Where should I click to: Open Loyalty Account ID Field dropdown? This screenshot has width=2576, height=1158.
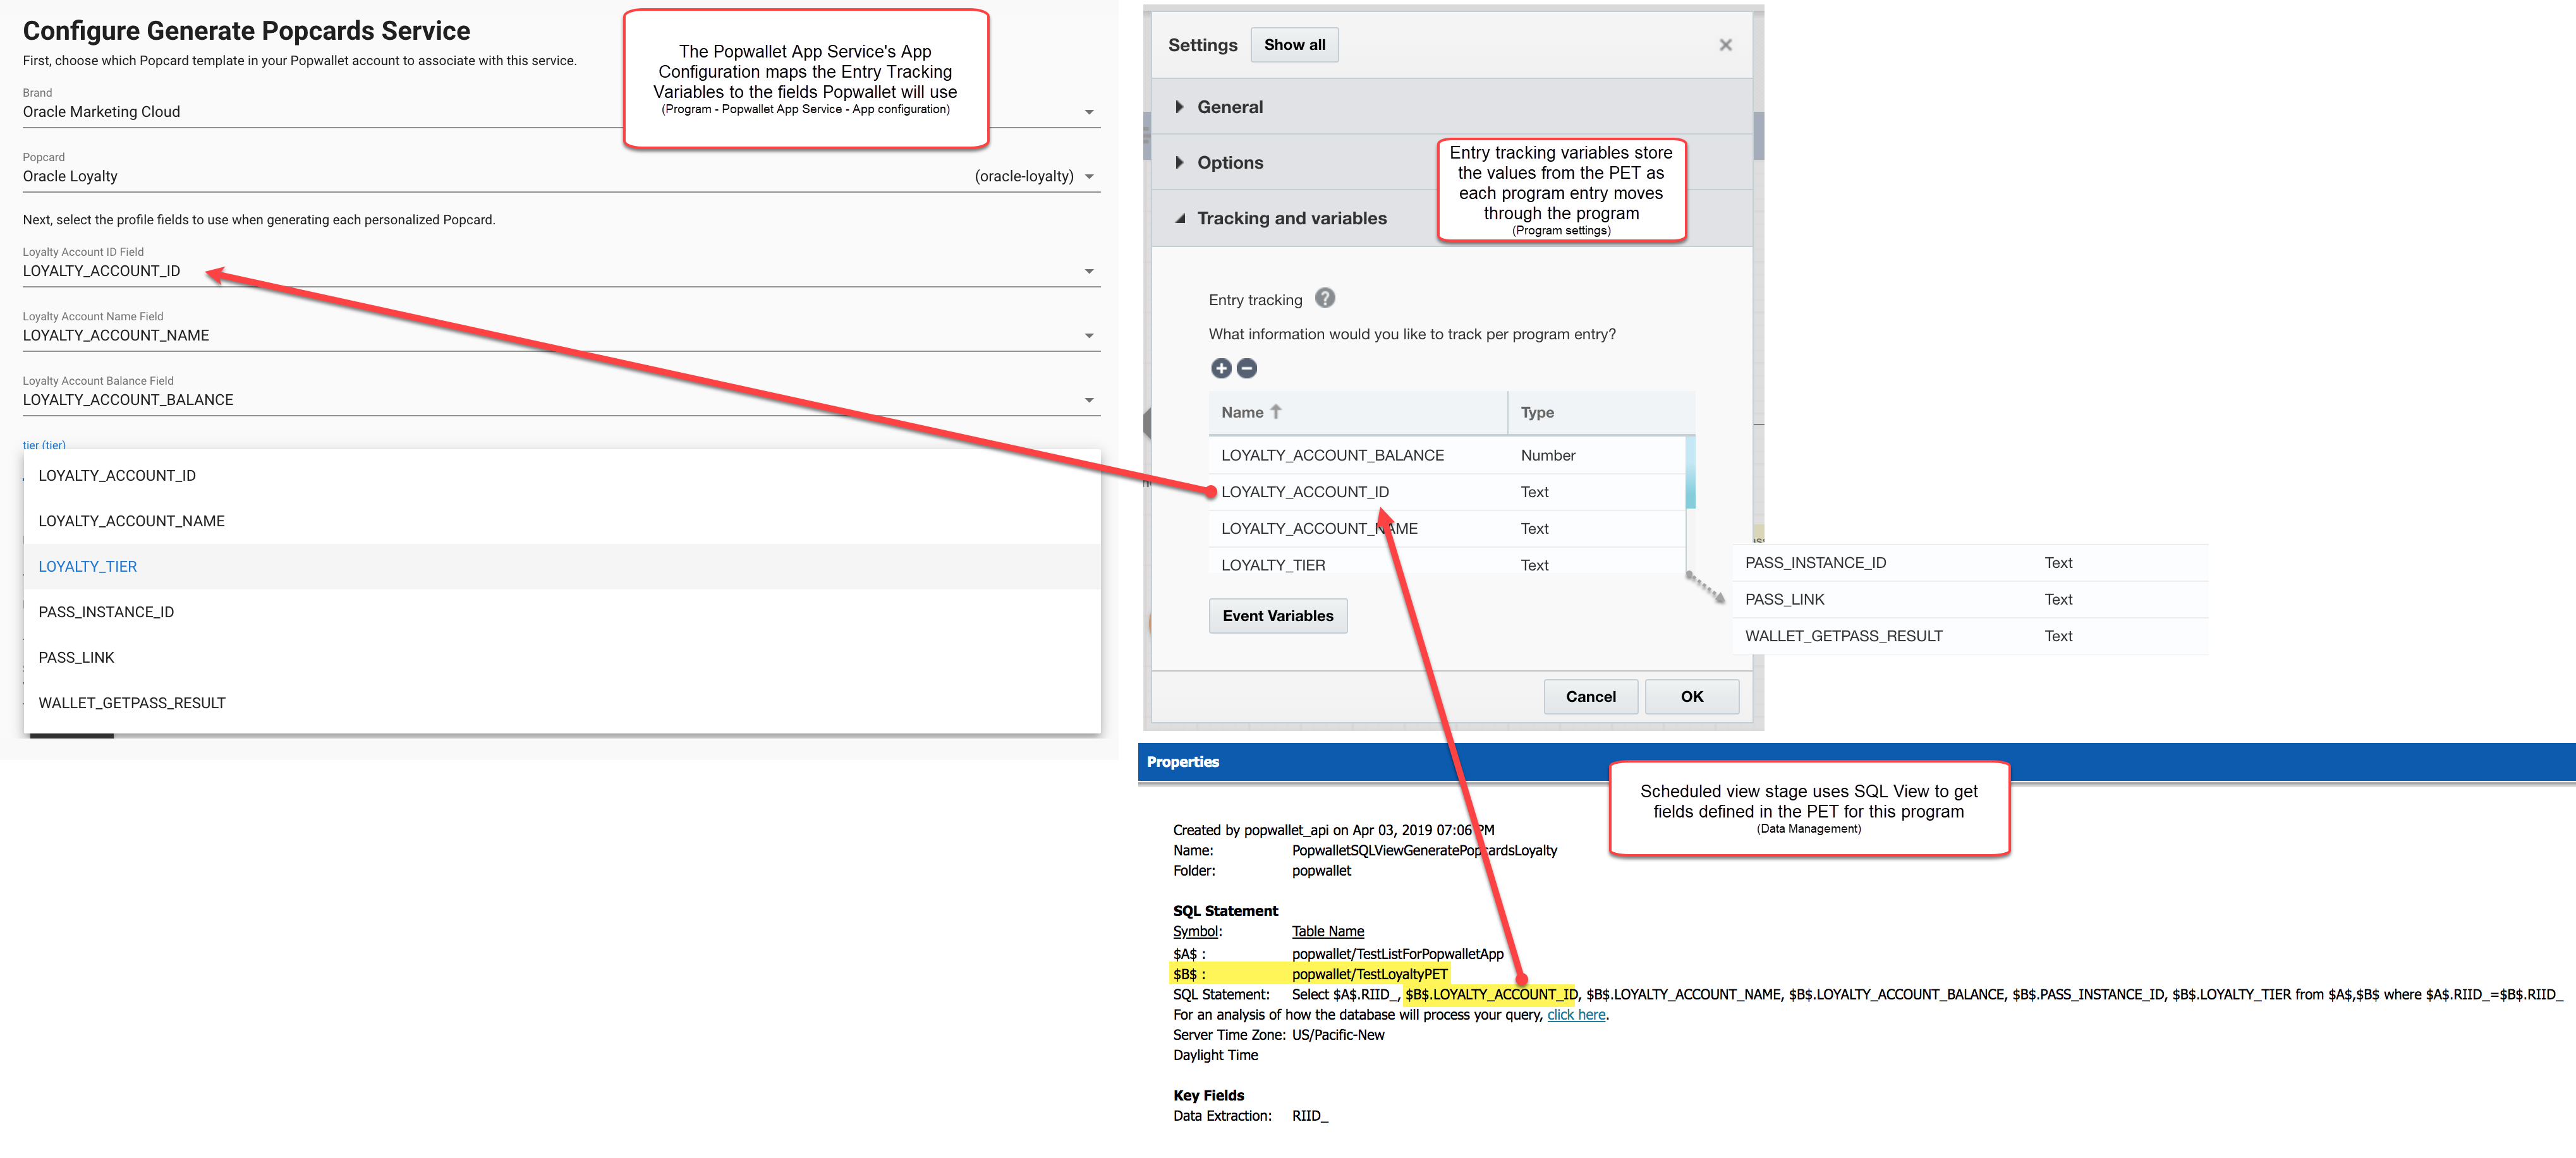pos(1089,271)
